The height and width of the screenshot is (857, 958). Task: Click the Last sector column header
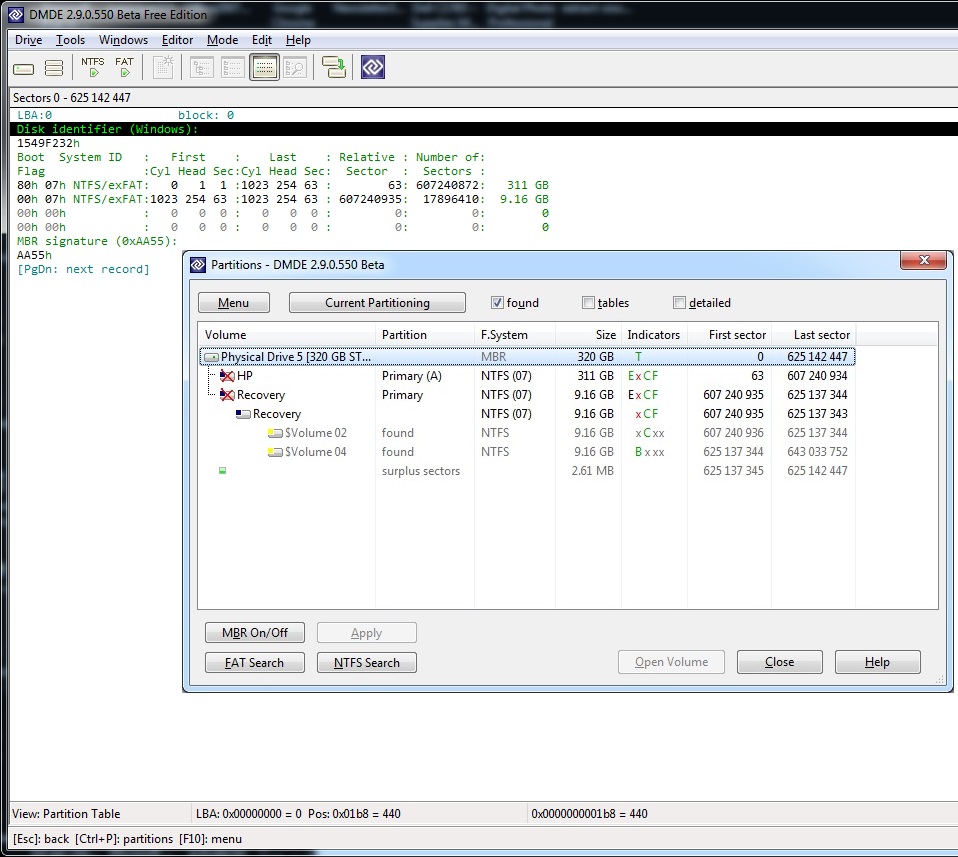point(814,335)
